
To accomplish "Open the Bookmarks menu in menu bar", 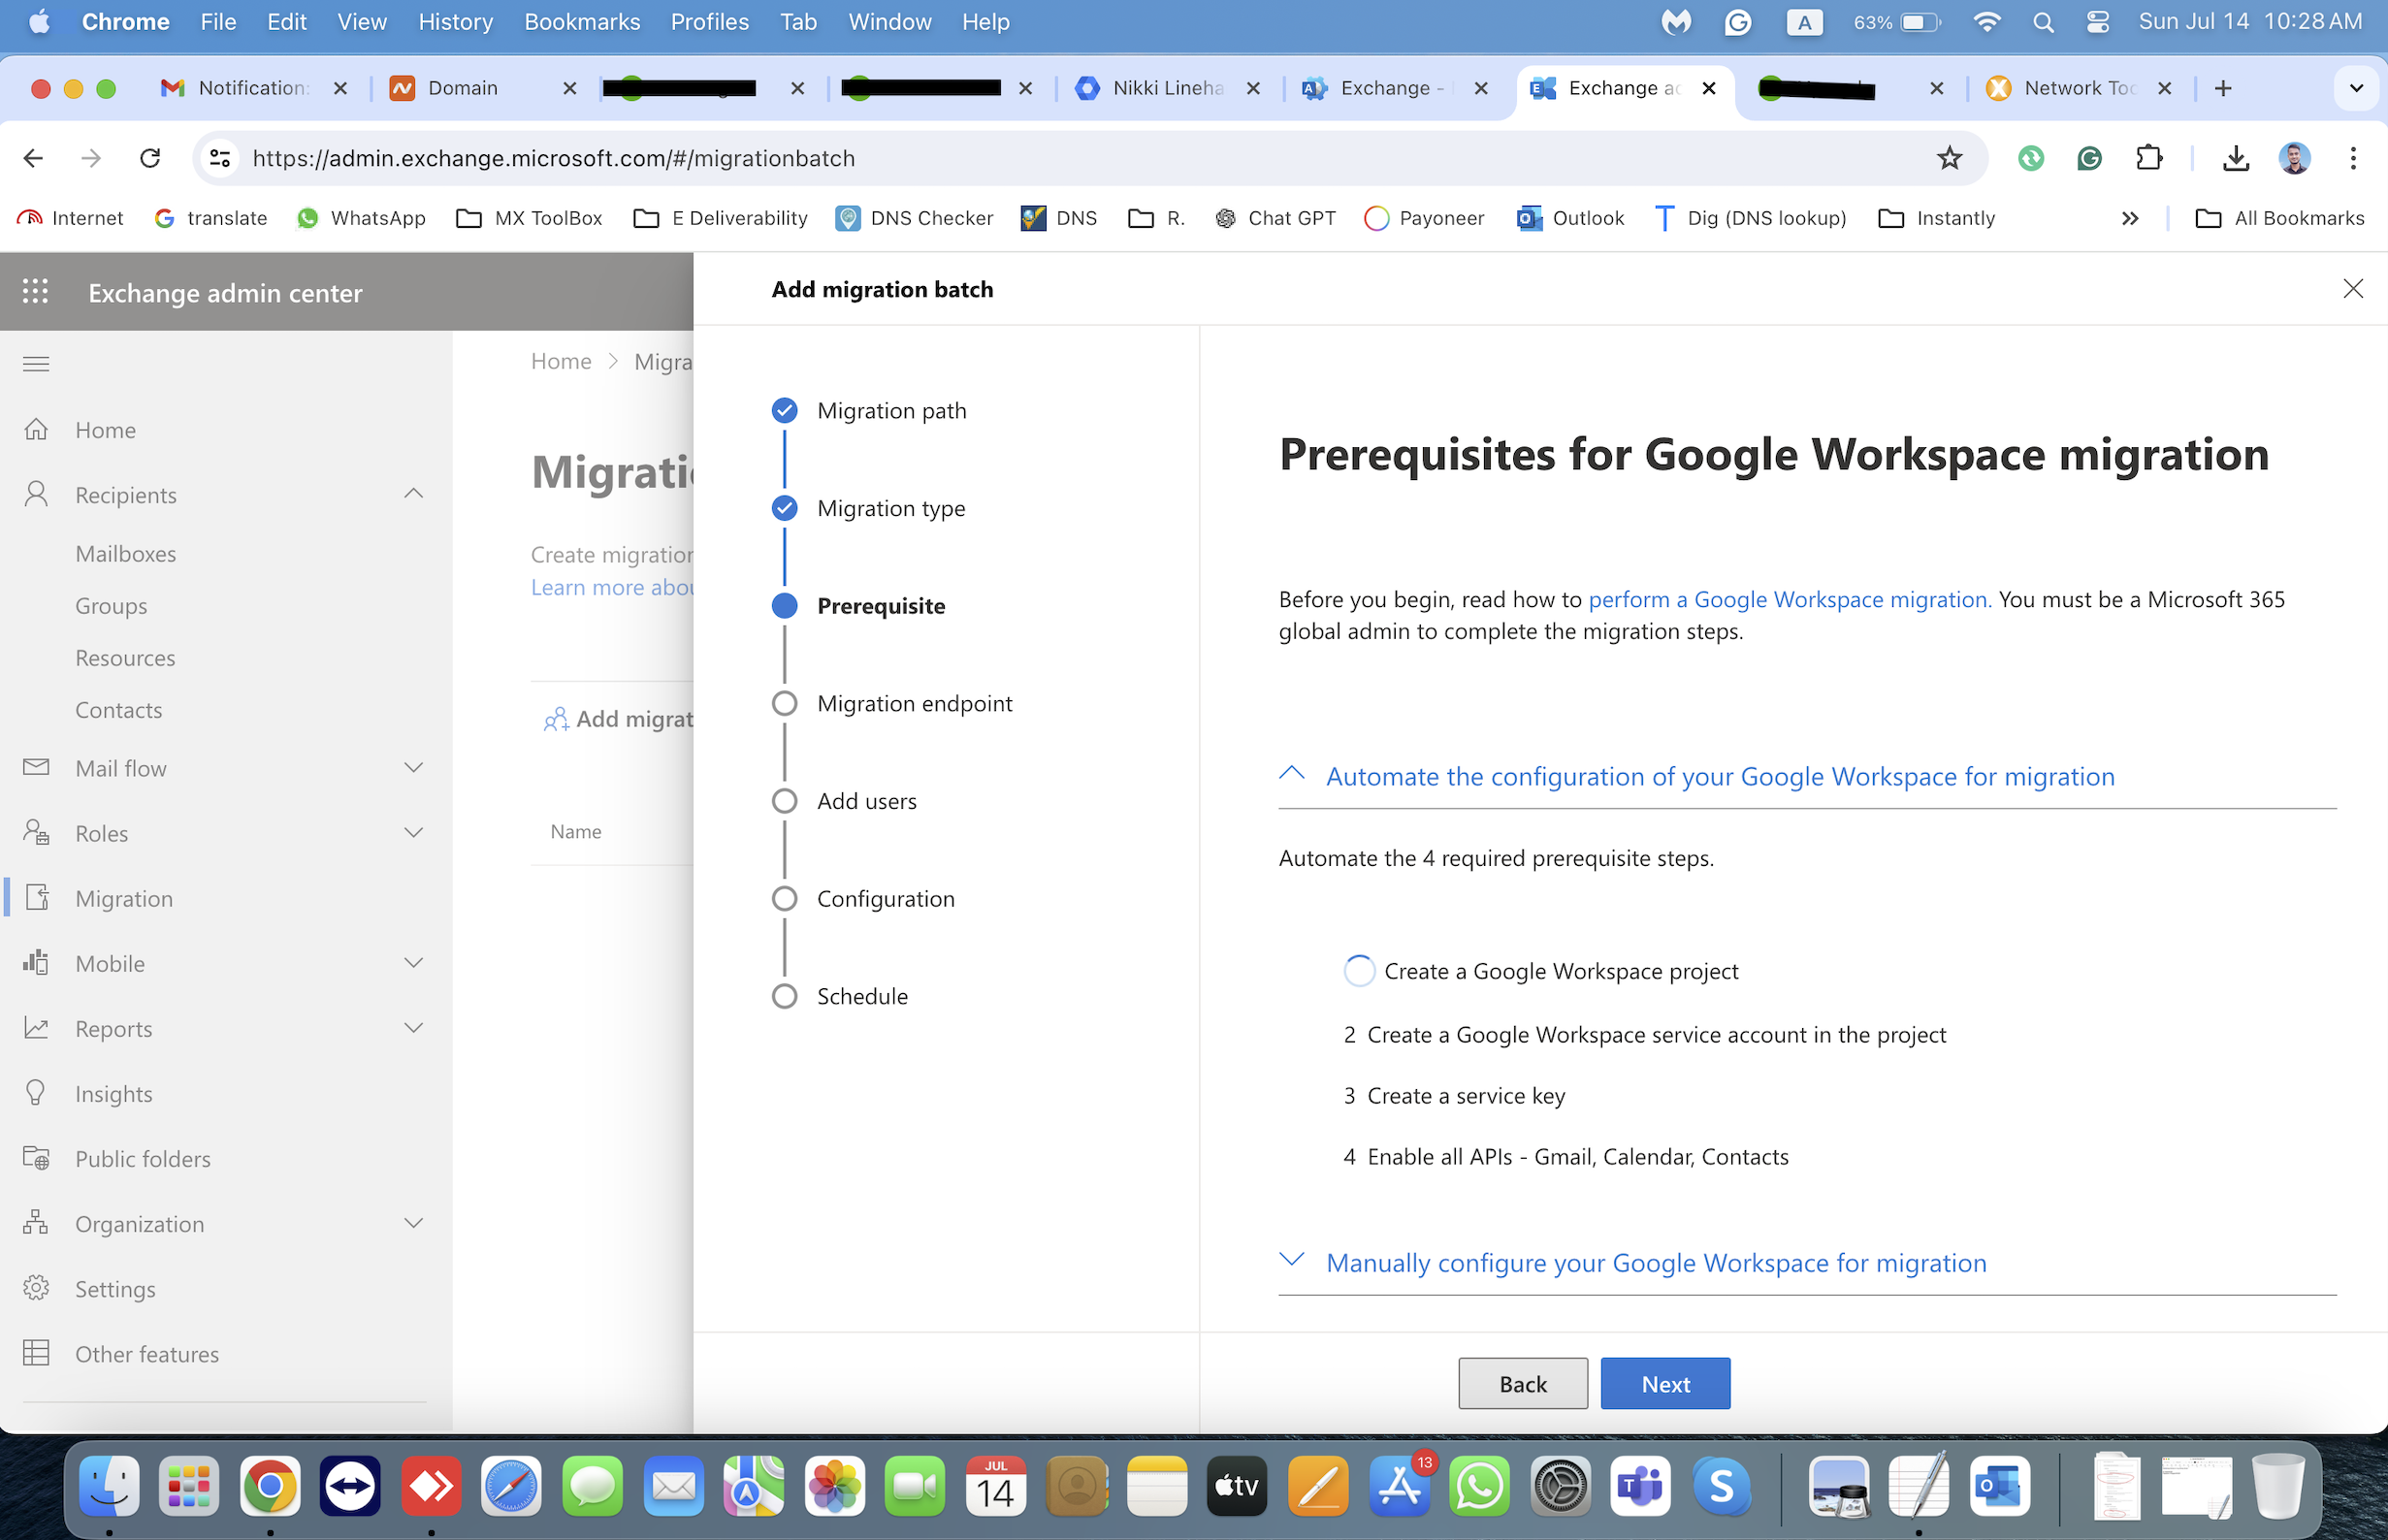I will tap(582, 22).
